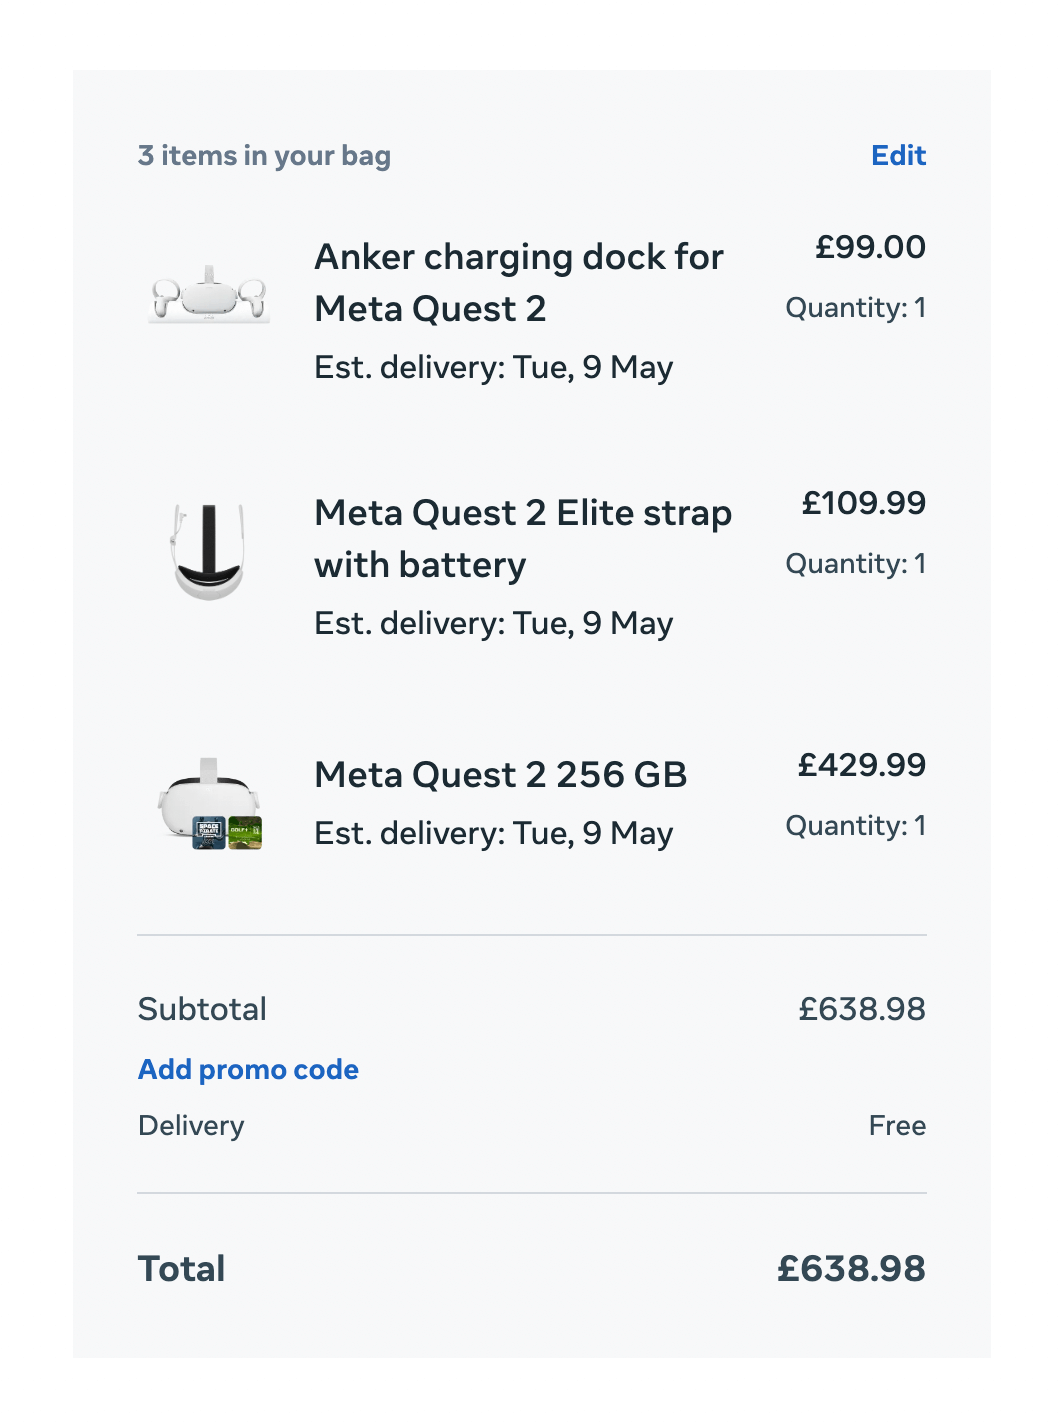Screen dimensions: 1062x1428
Task: Click the quantity under the £99.00 price
Action: (855, 308)
